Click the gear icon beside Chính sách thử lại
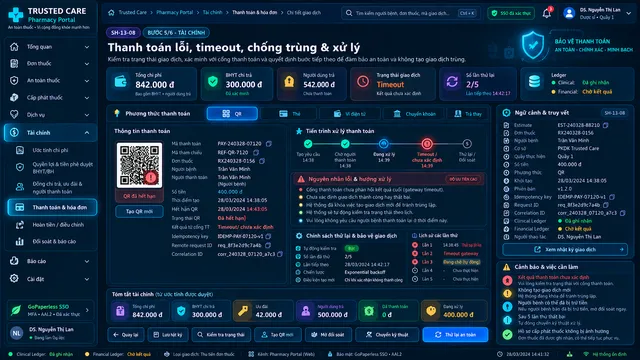This screenshot has height=360, width=640. click(x=299, y=236)
